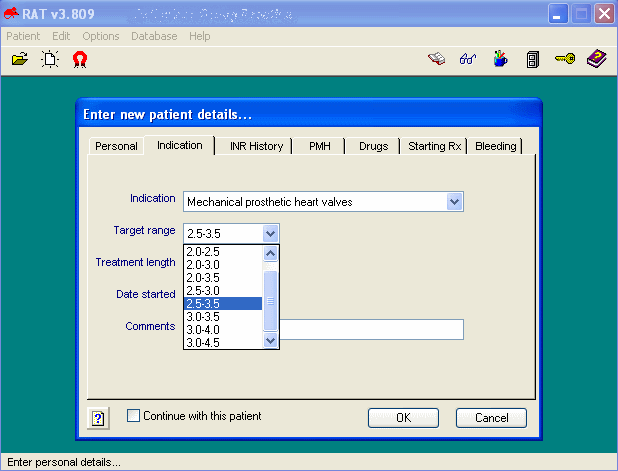Switch to the PMH tab

(x=320, y=146)
